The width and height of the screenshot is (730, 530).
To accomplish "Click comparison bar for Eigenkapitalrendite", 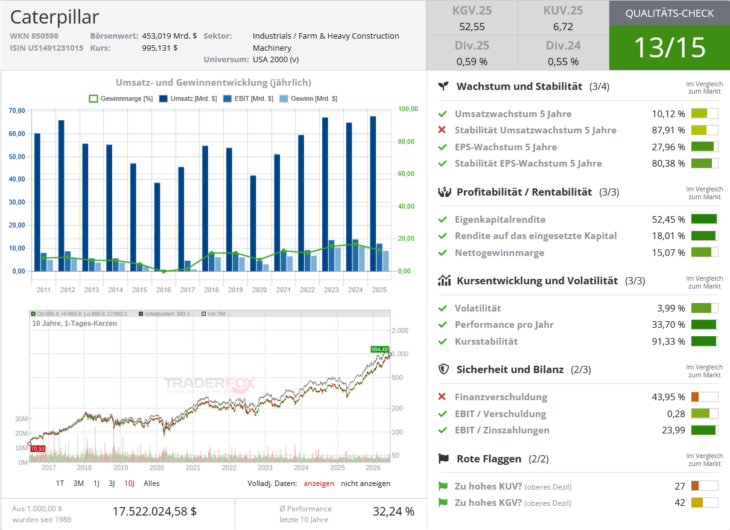I will [704, 219].
